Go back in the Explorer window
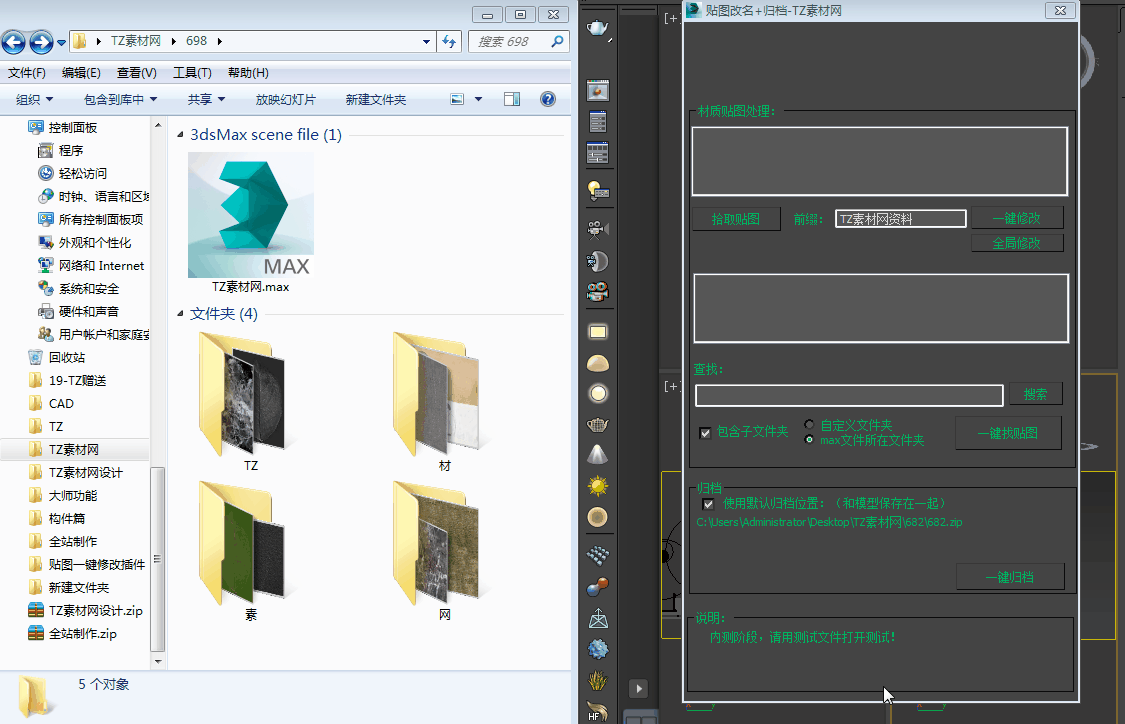 coord(14,42)
